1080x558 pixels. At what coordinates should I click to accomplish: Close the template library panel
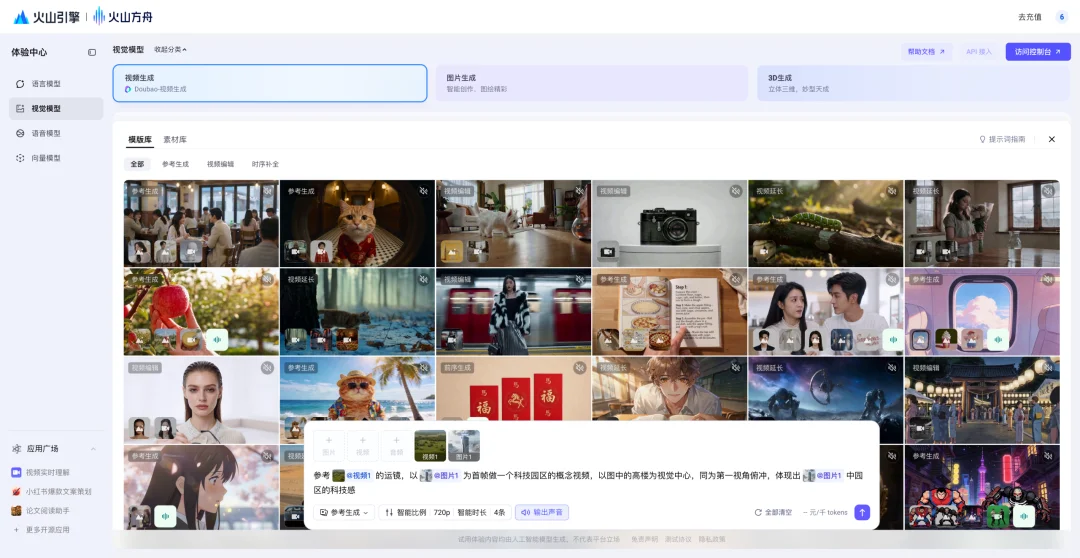pyautogui.click(x=1052, y=139)
